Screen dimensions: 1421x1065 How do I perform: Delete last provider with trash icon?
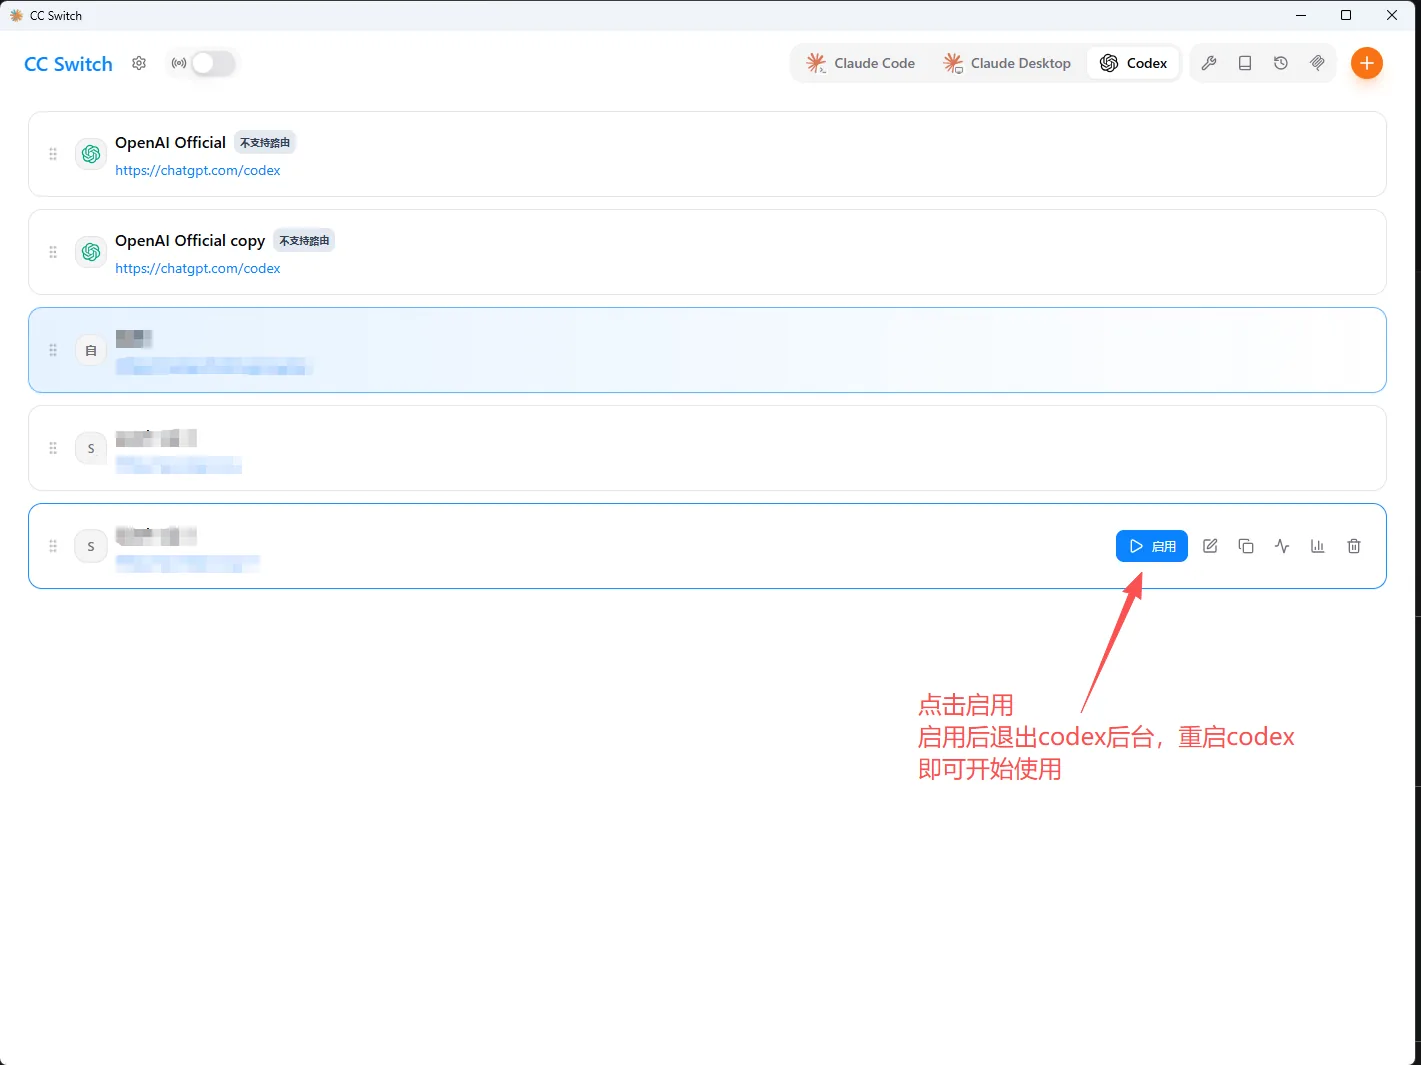click(1354, 546)
